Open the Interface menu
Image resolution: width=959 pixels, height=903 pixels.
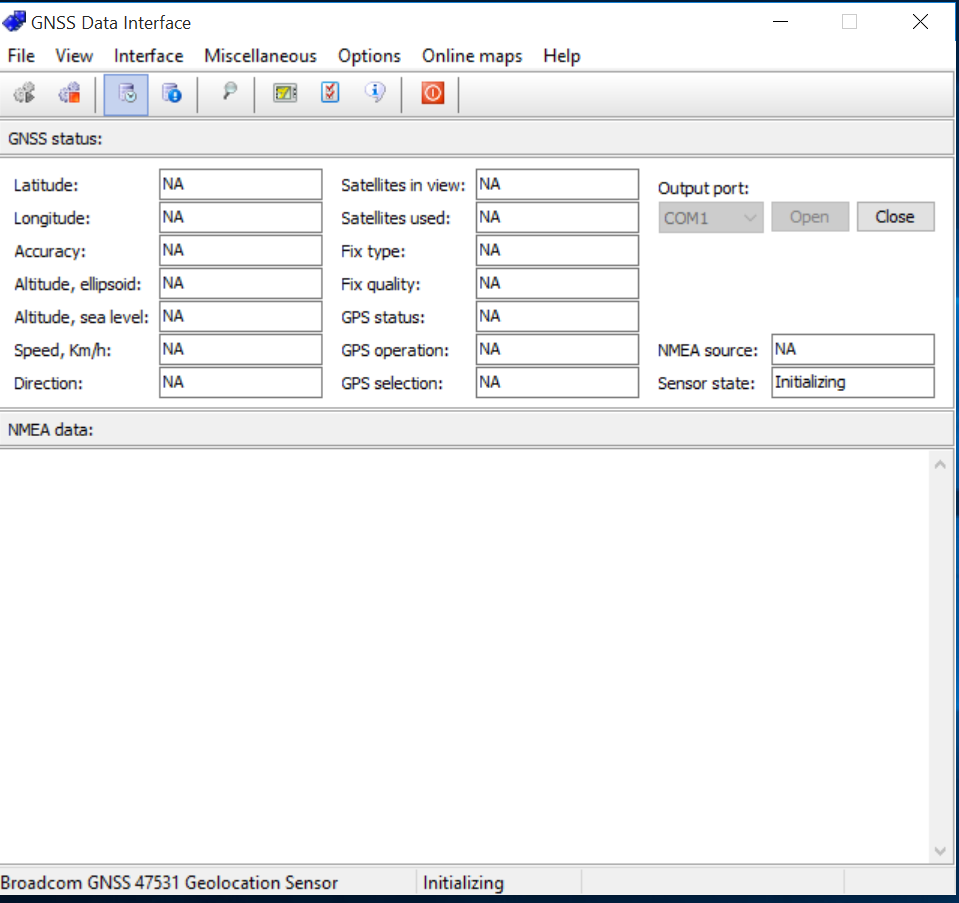click(x=149, y=56)
